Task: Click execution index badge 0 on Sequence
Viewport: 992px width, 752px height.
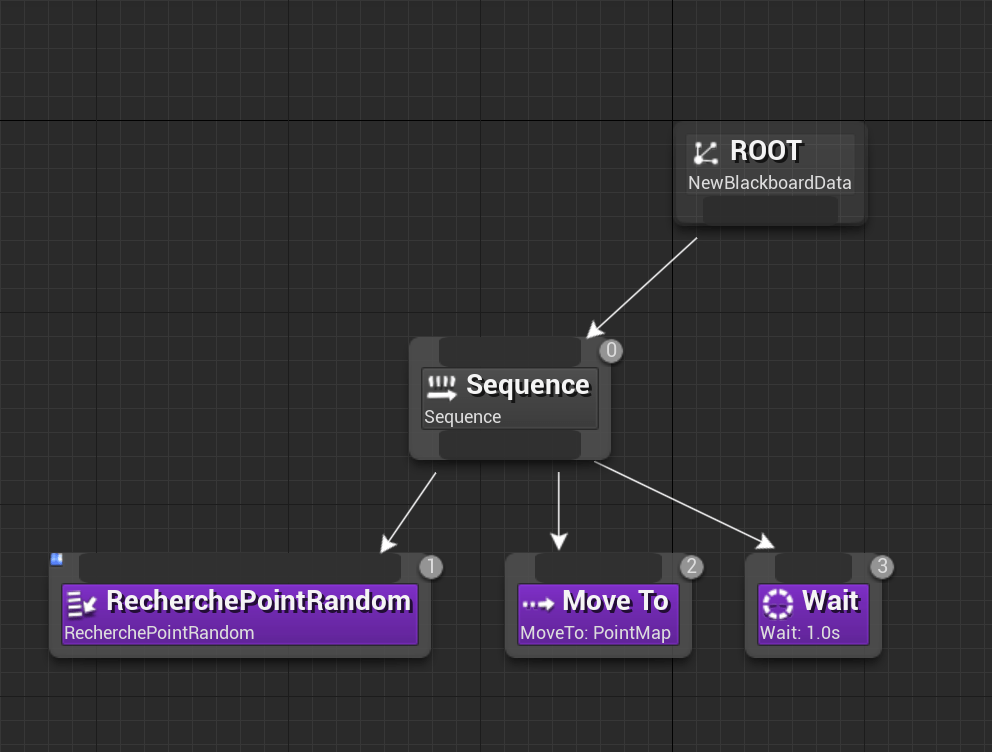Action: tap(611, 351)
